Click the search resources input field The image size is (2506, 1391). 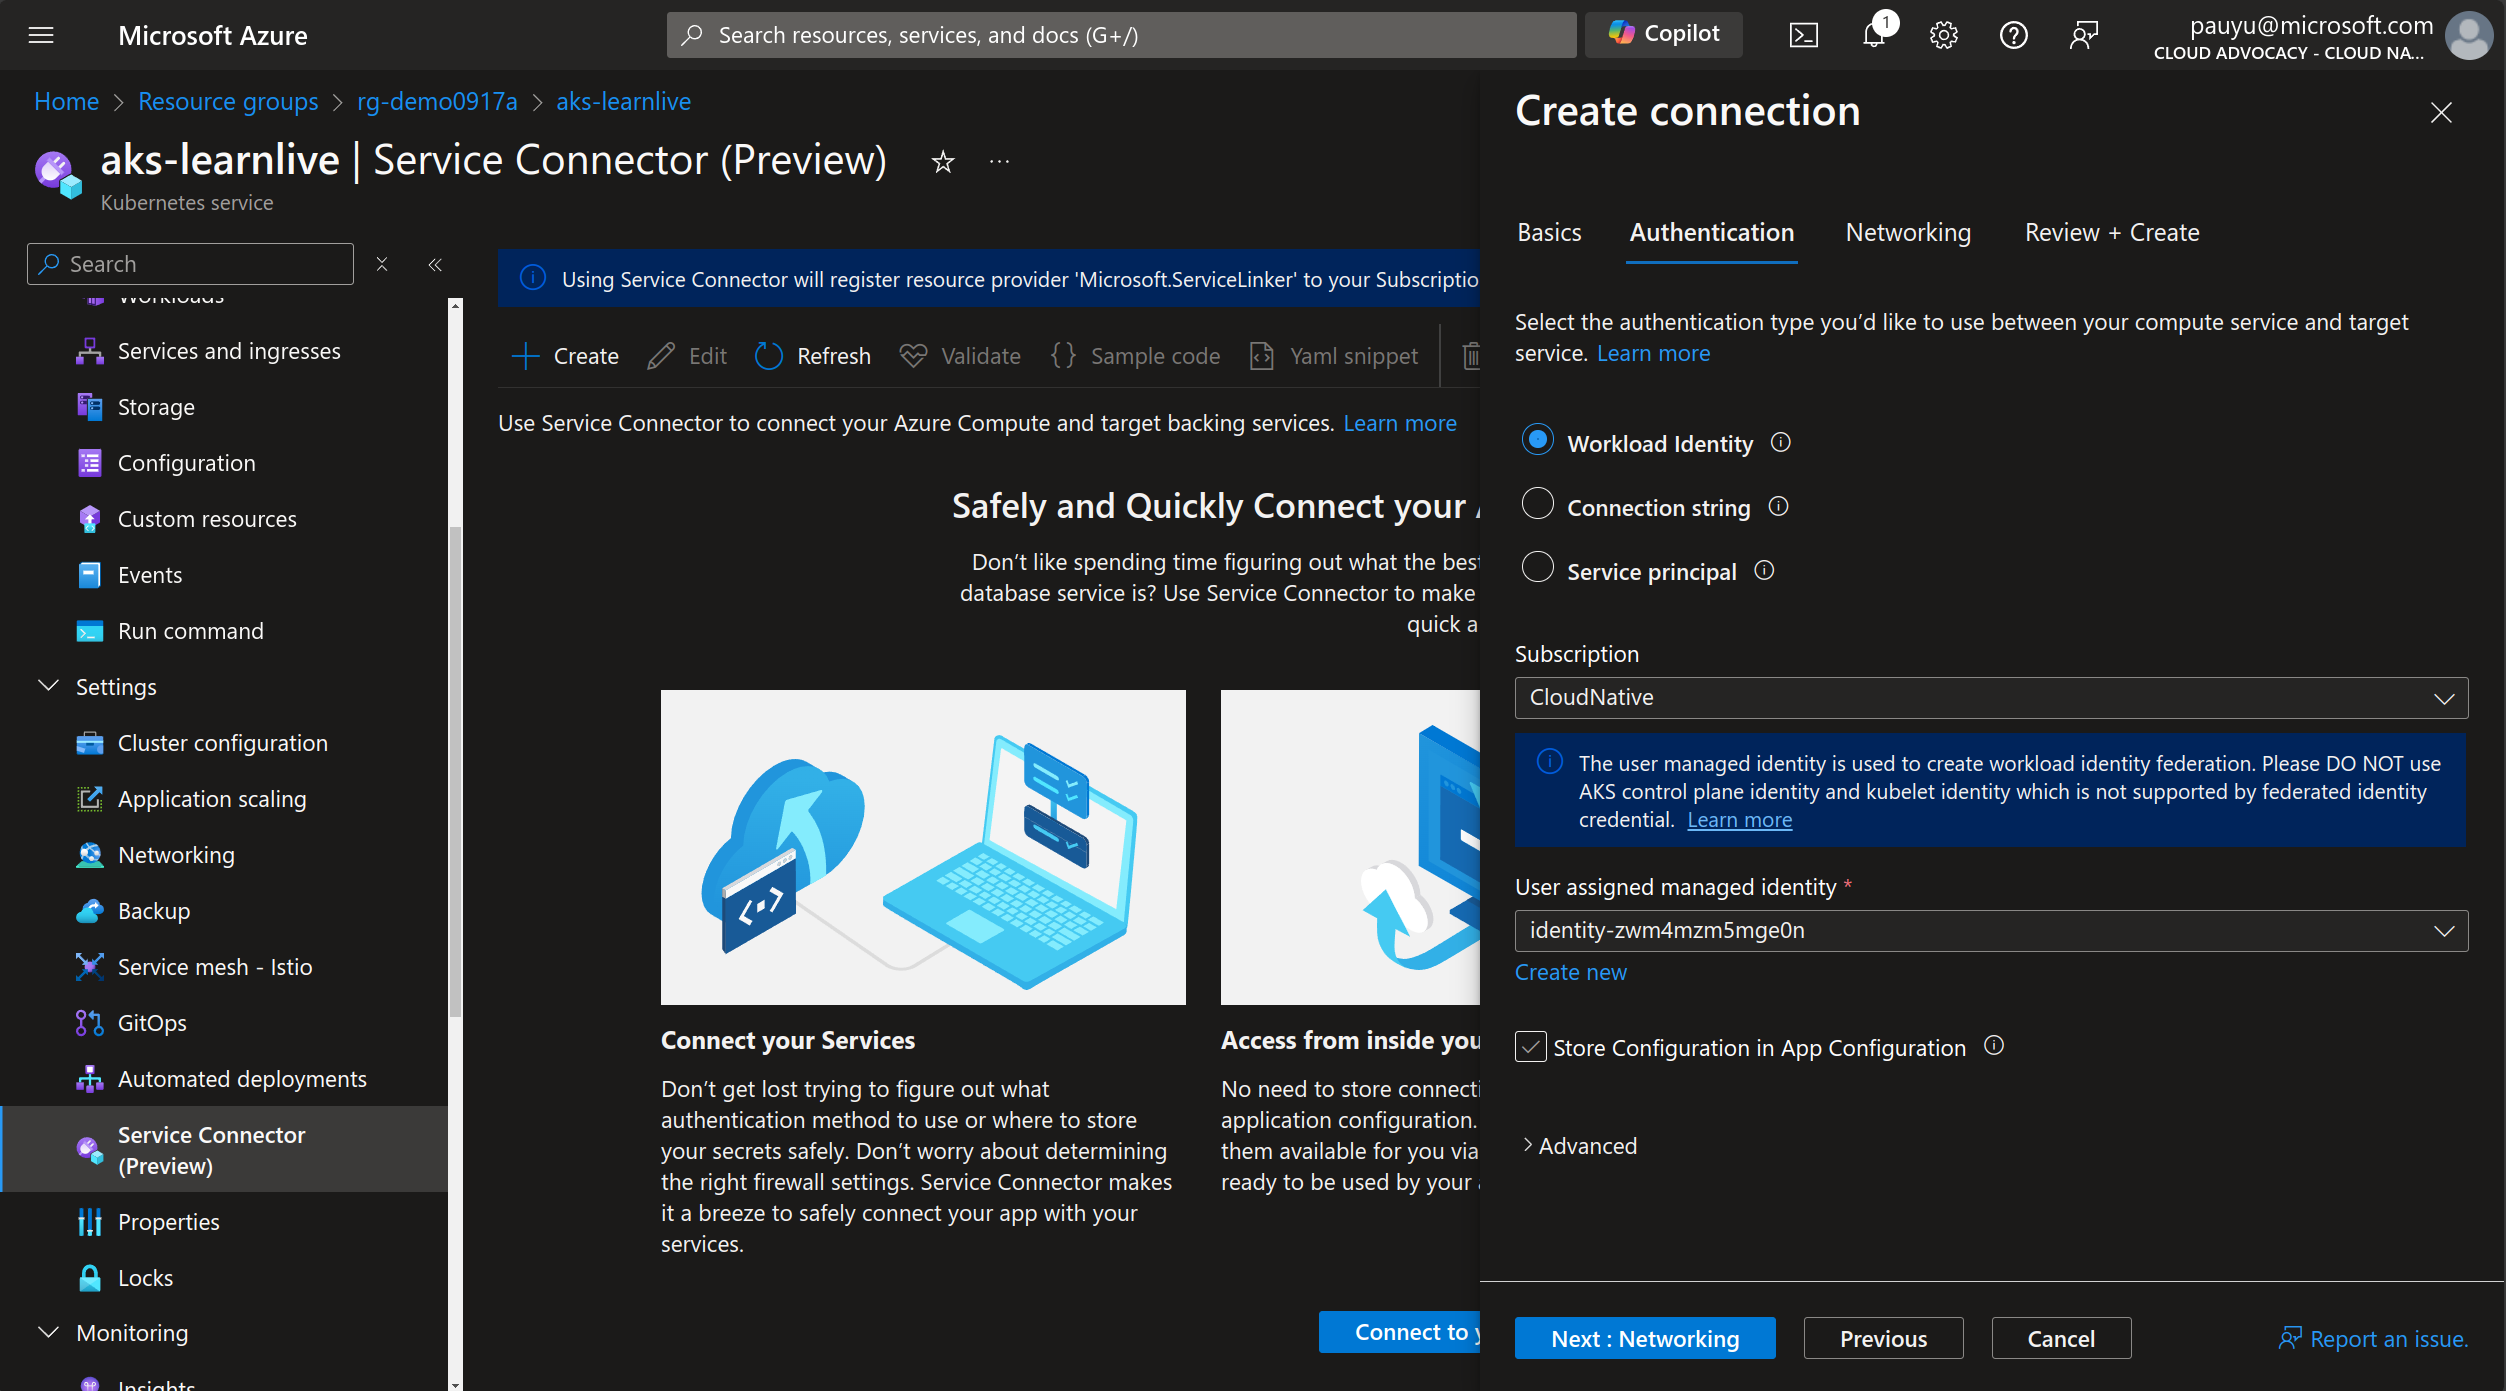[1122, 31]
